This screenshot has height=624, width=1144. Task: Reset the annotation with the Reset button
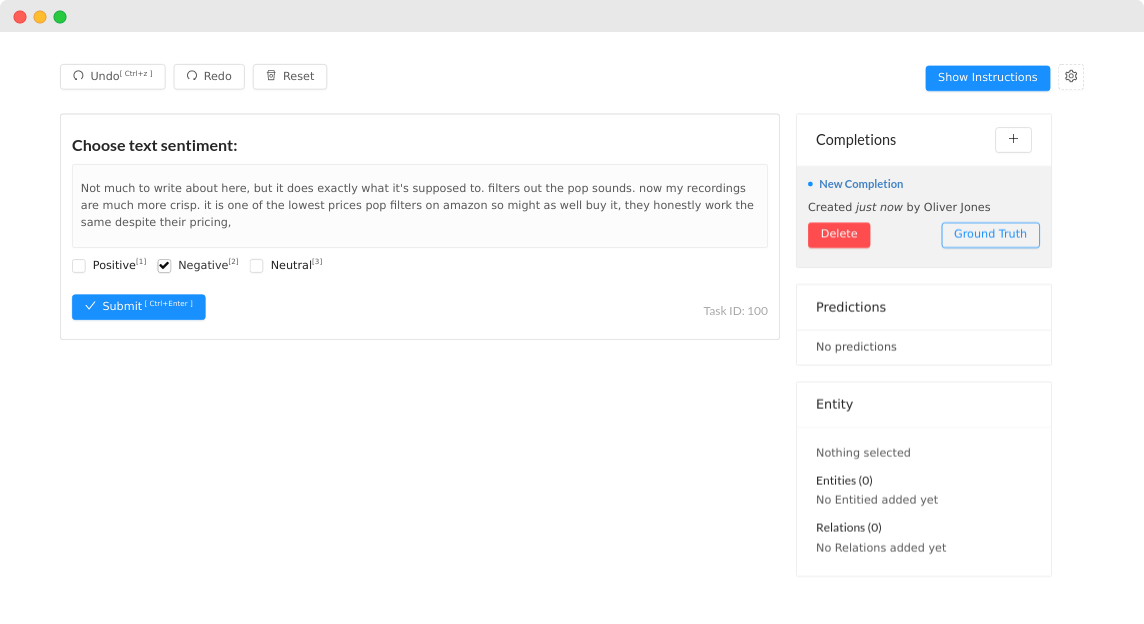289,77
